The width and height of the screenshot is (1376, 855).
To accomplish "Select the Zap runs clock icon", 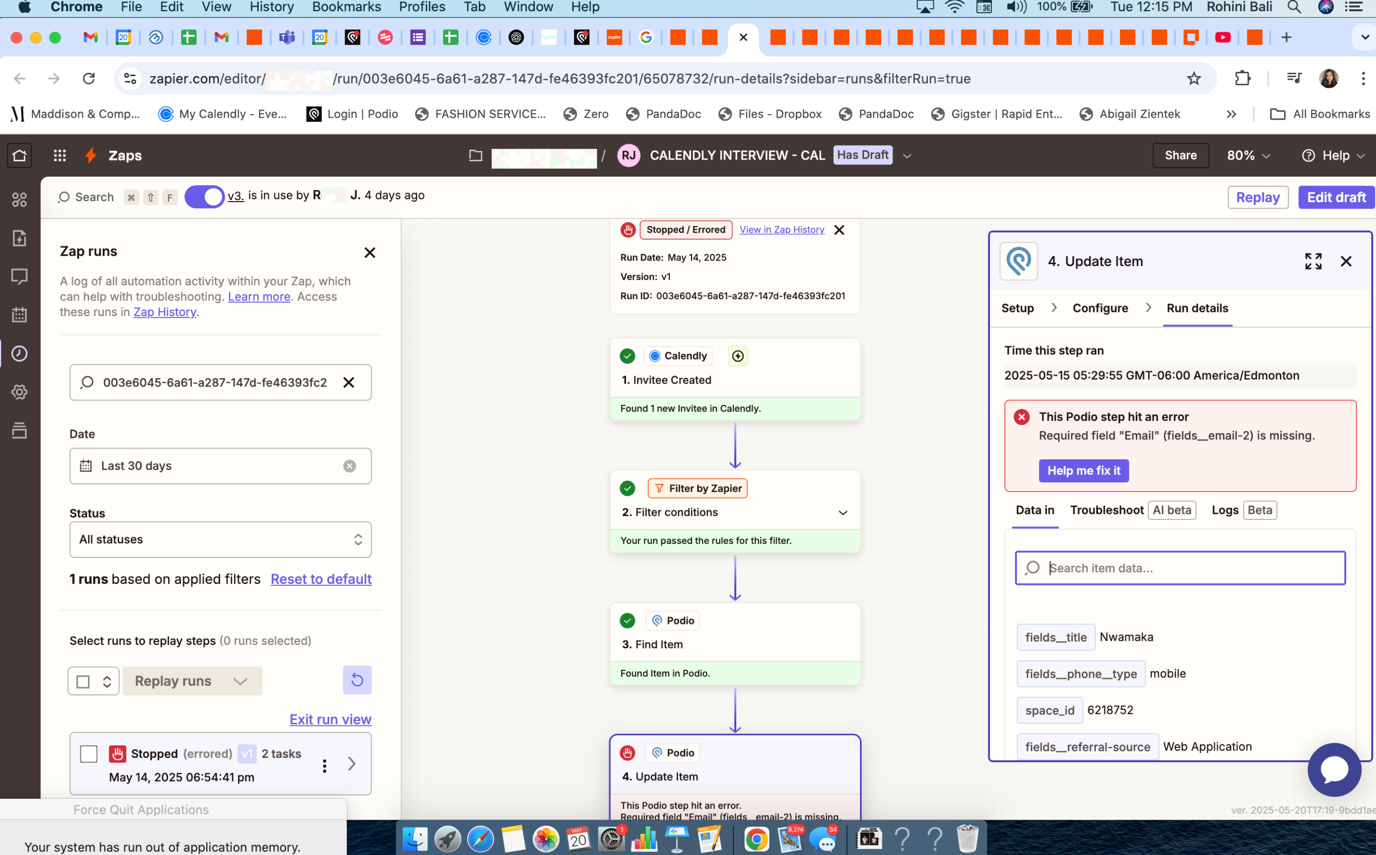I will [x=19, y=353].
